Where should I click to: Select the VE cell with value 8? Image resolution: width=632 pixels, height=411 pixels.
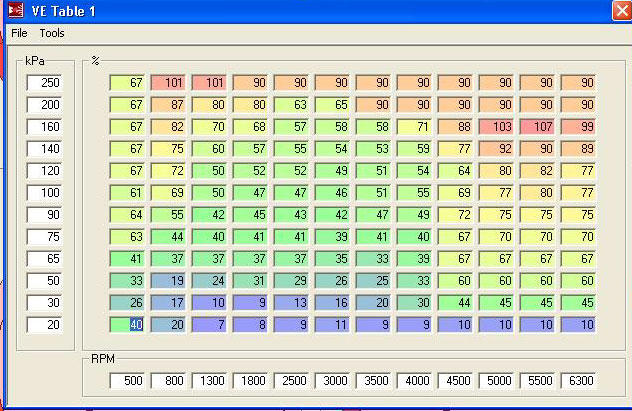(250, 325)
